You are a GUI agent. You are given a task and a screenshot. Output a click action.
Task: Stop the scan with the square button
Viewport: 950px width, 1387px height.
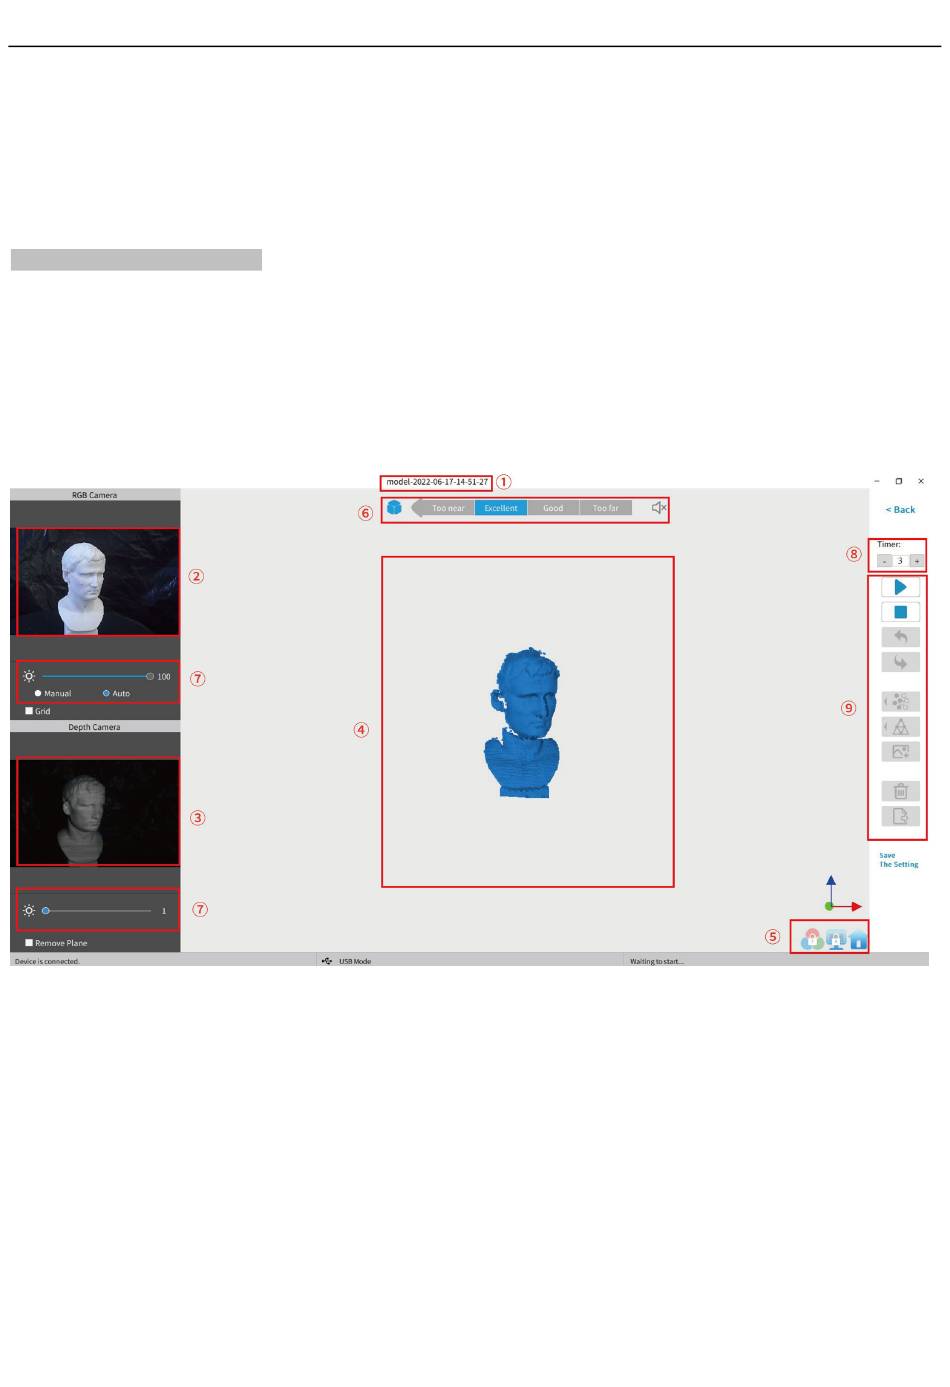pyautogui.click(x=900, y=612)
